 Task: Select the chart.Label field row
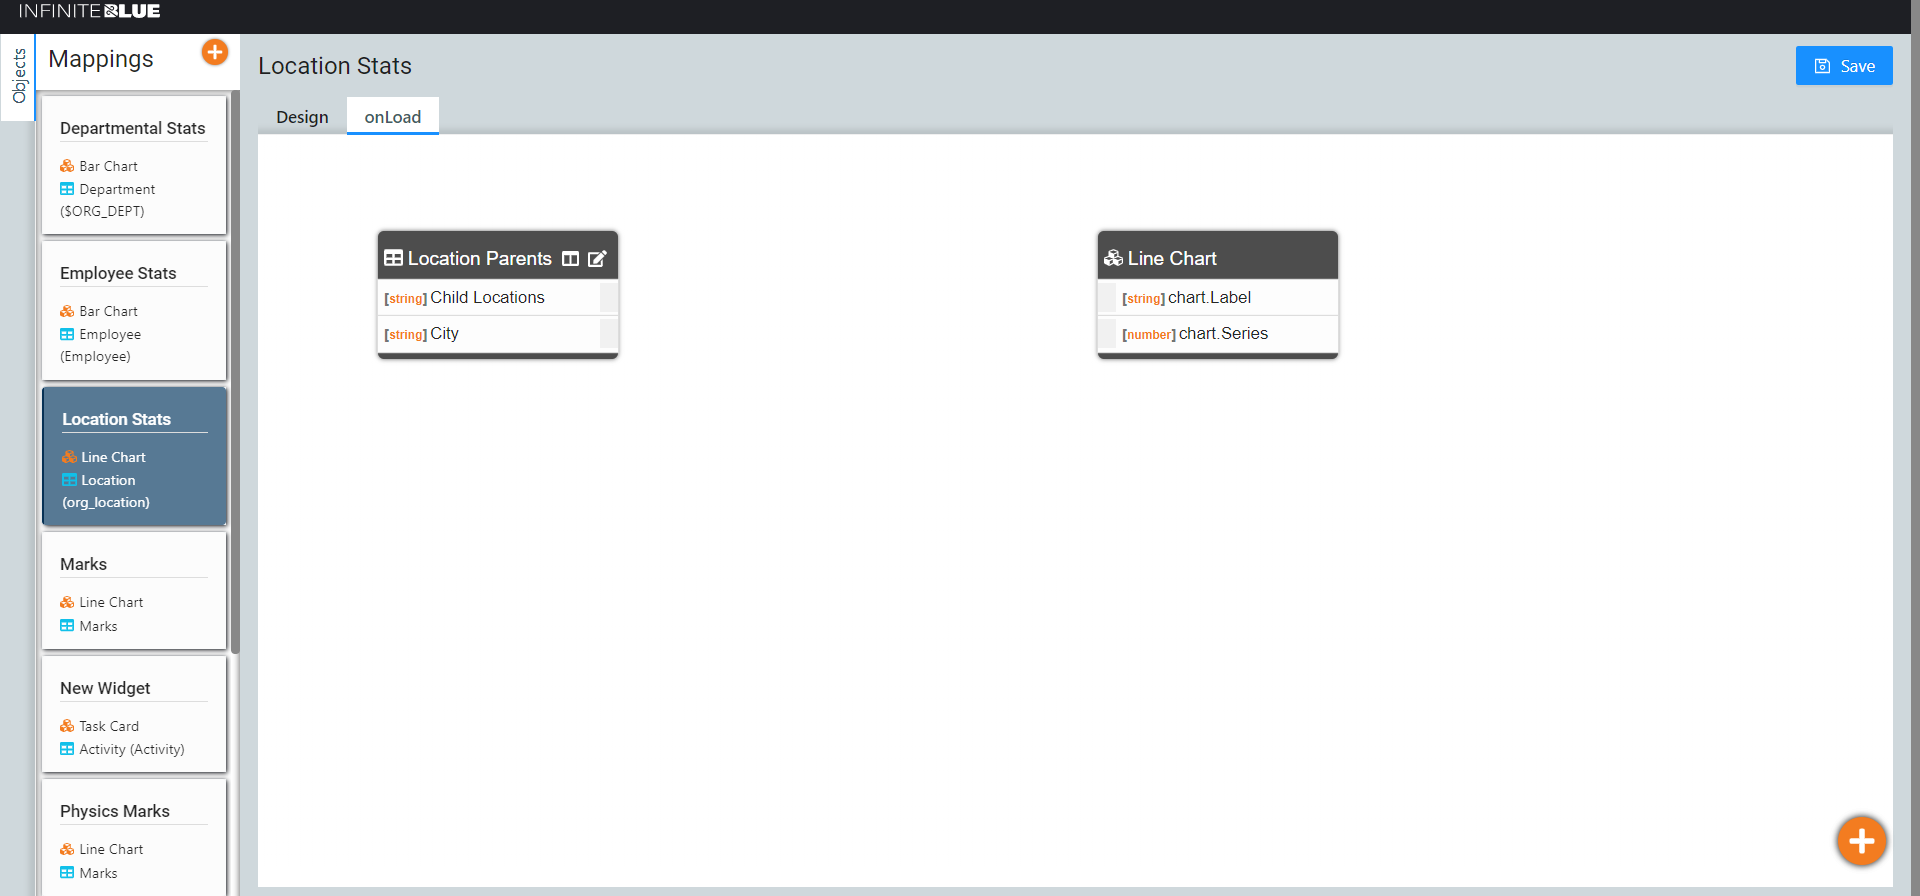(1218, 297)
